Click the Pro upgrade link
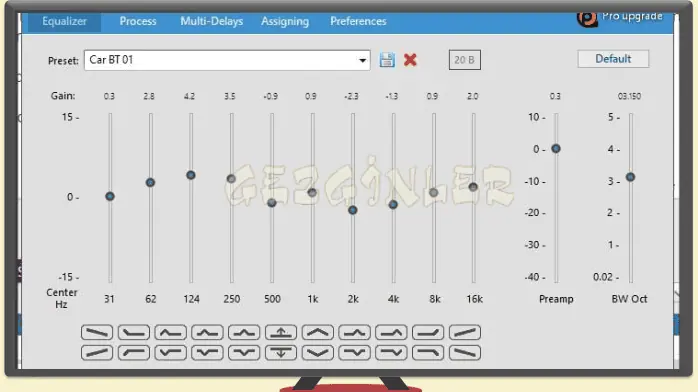This screenshot has width=698, height=392. pyautogui.click(x=632, y=16)
